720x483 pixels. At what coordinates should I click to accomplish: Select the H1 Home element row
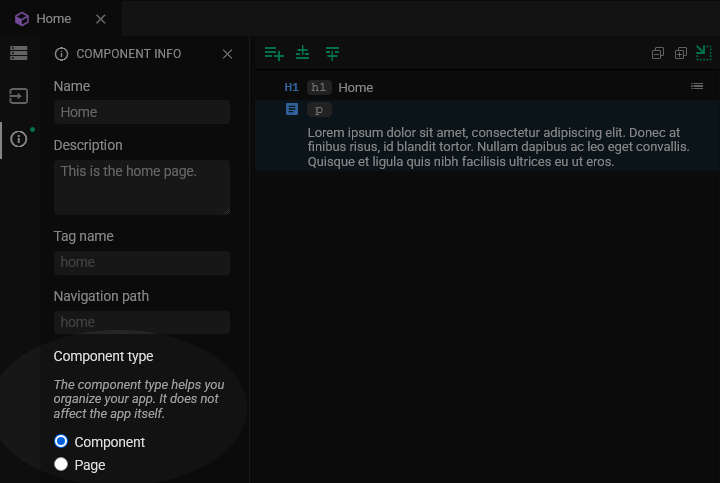pyautogui.click(x=487, y=87)
